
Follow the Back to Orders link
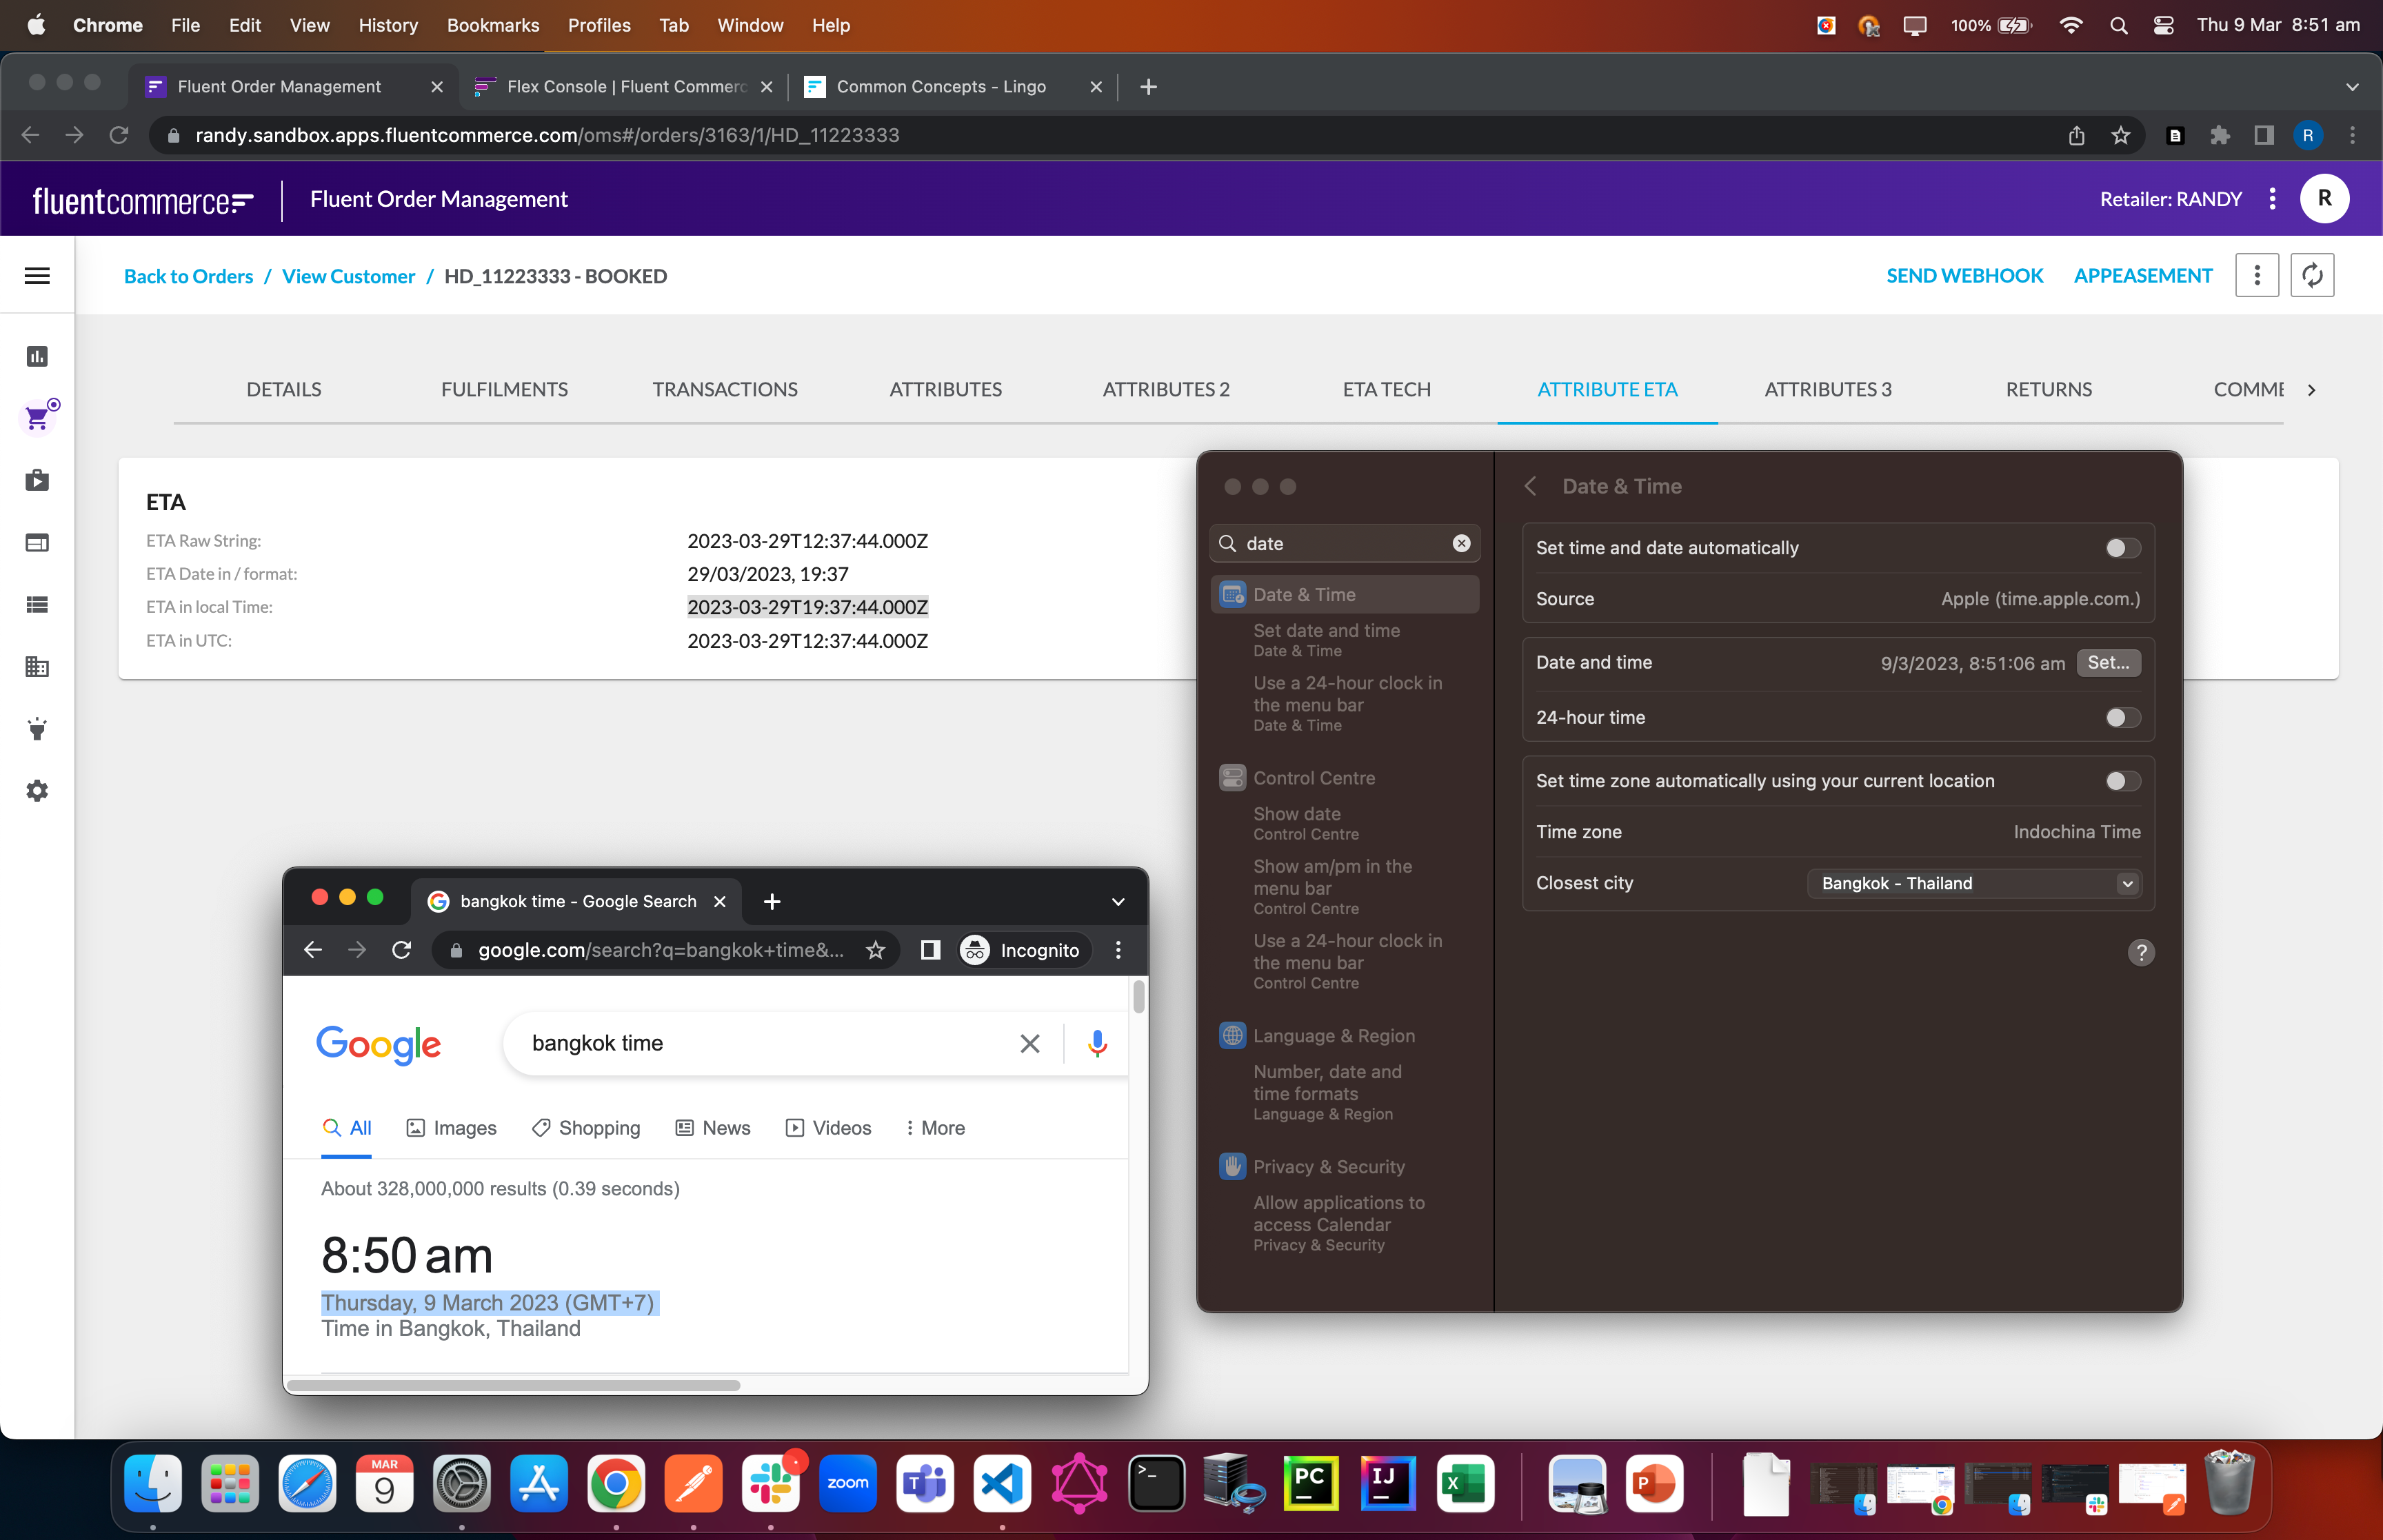click(188, 276)
